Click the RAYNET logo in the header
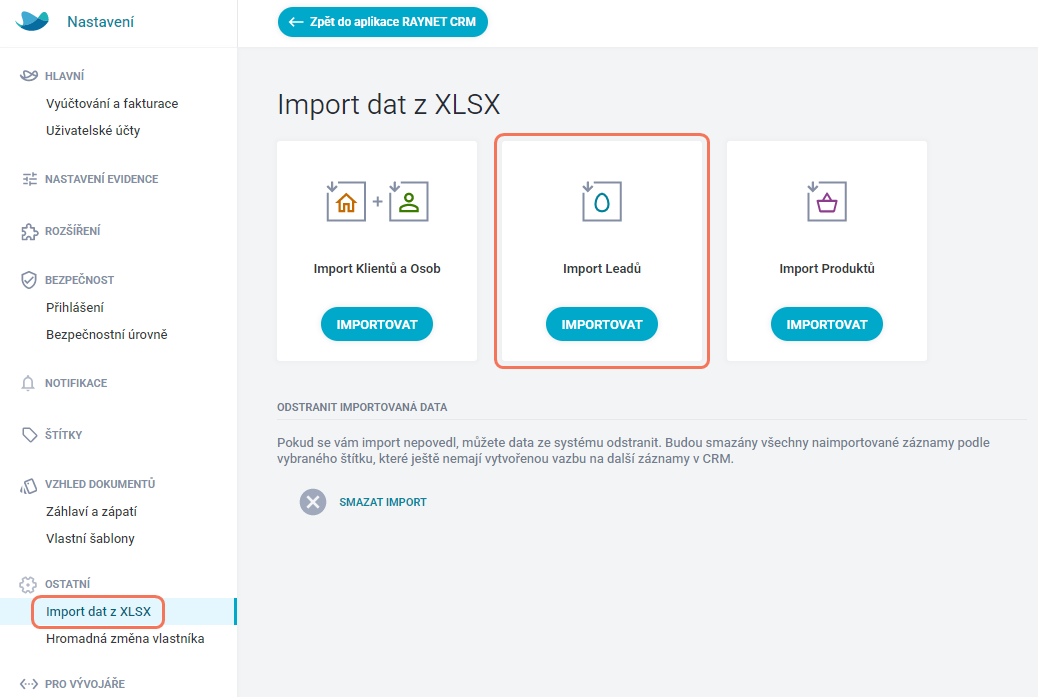Image resolution: width=1038 pixels, height=697 pixels. click(x=32, y=21)
